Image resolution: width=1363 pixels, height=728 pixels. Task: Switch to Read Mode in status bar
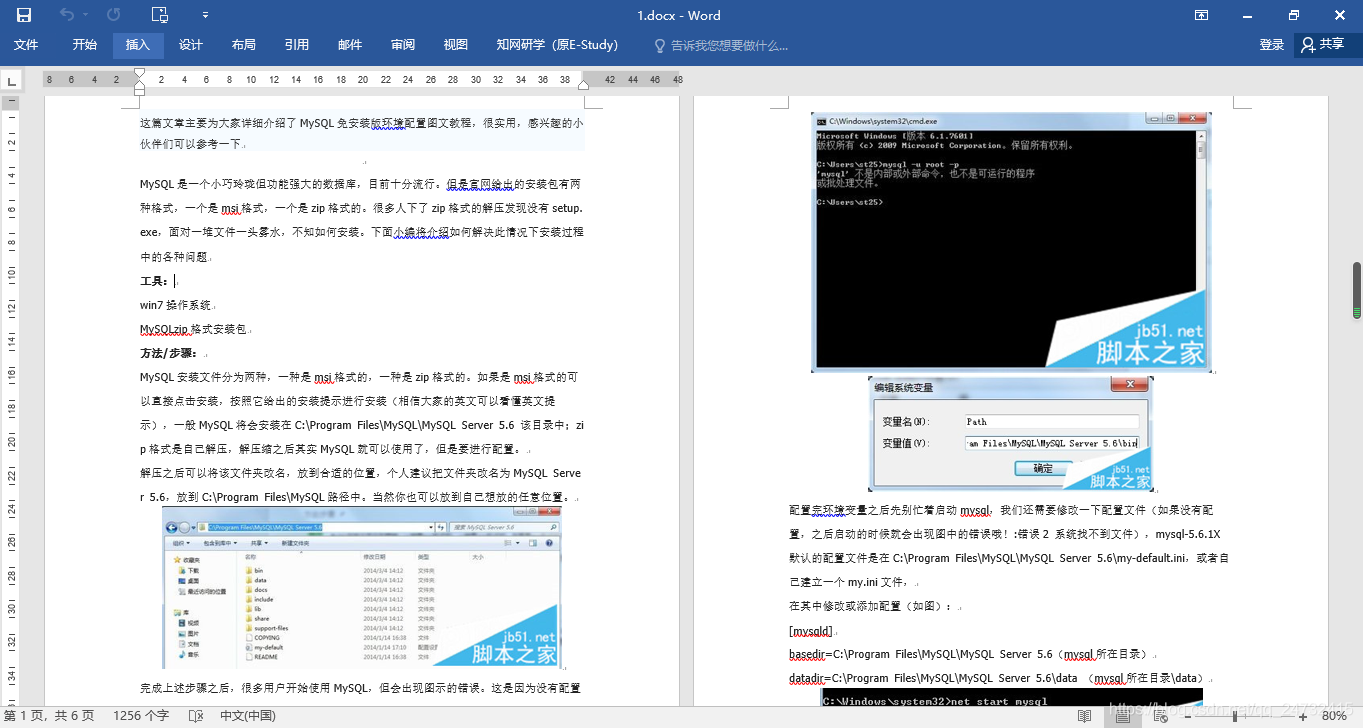(x=1084, y=716)
